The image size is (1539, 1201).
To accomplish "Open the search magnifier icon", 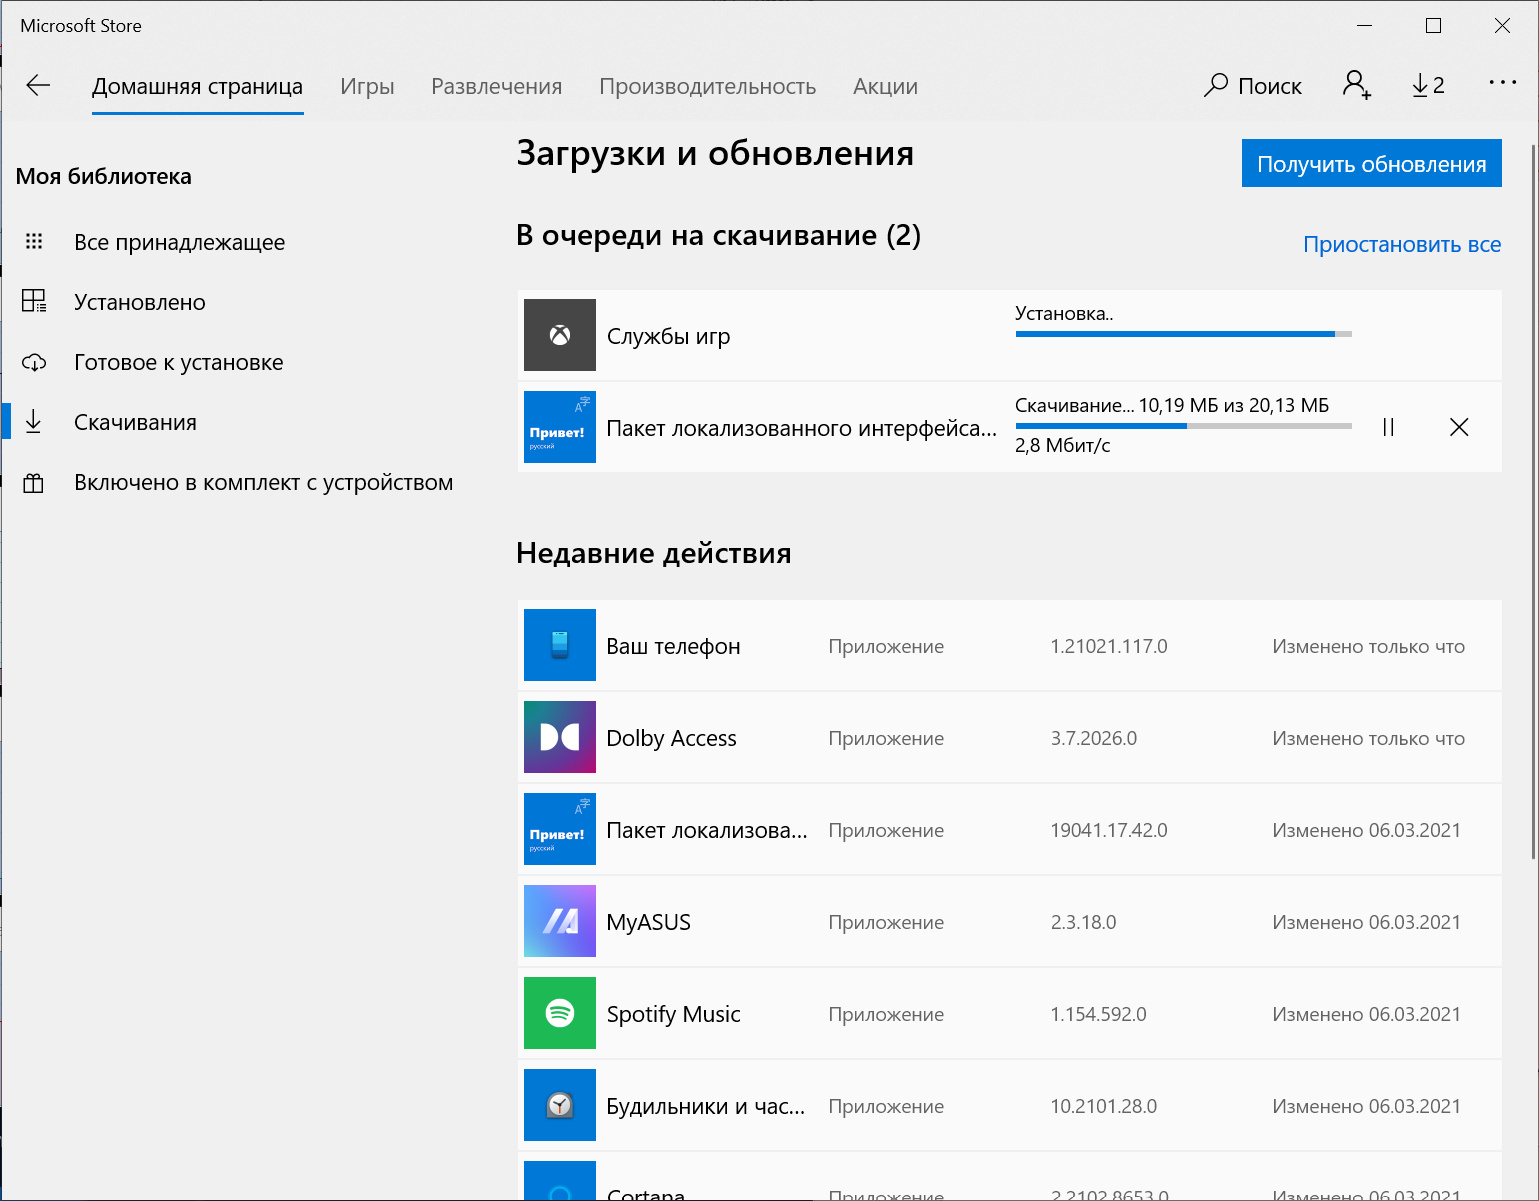I will point(1216,85).
